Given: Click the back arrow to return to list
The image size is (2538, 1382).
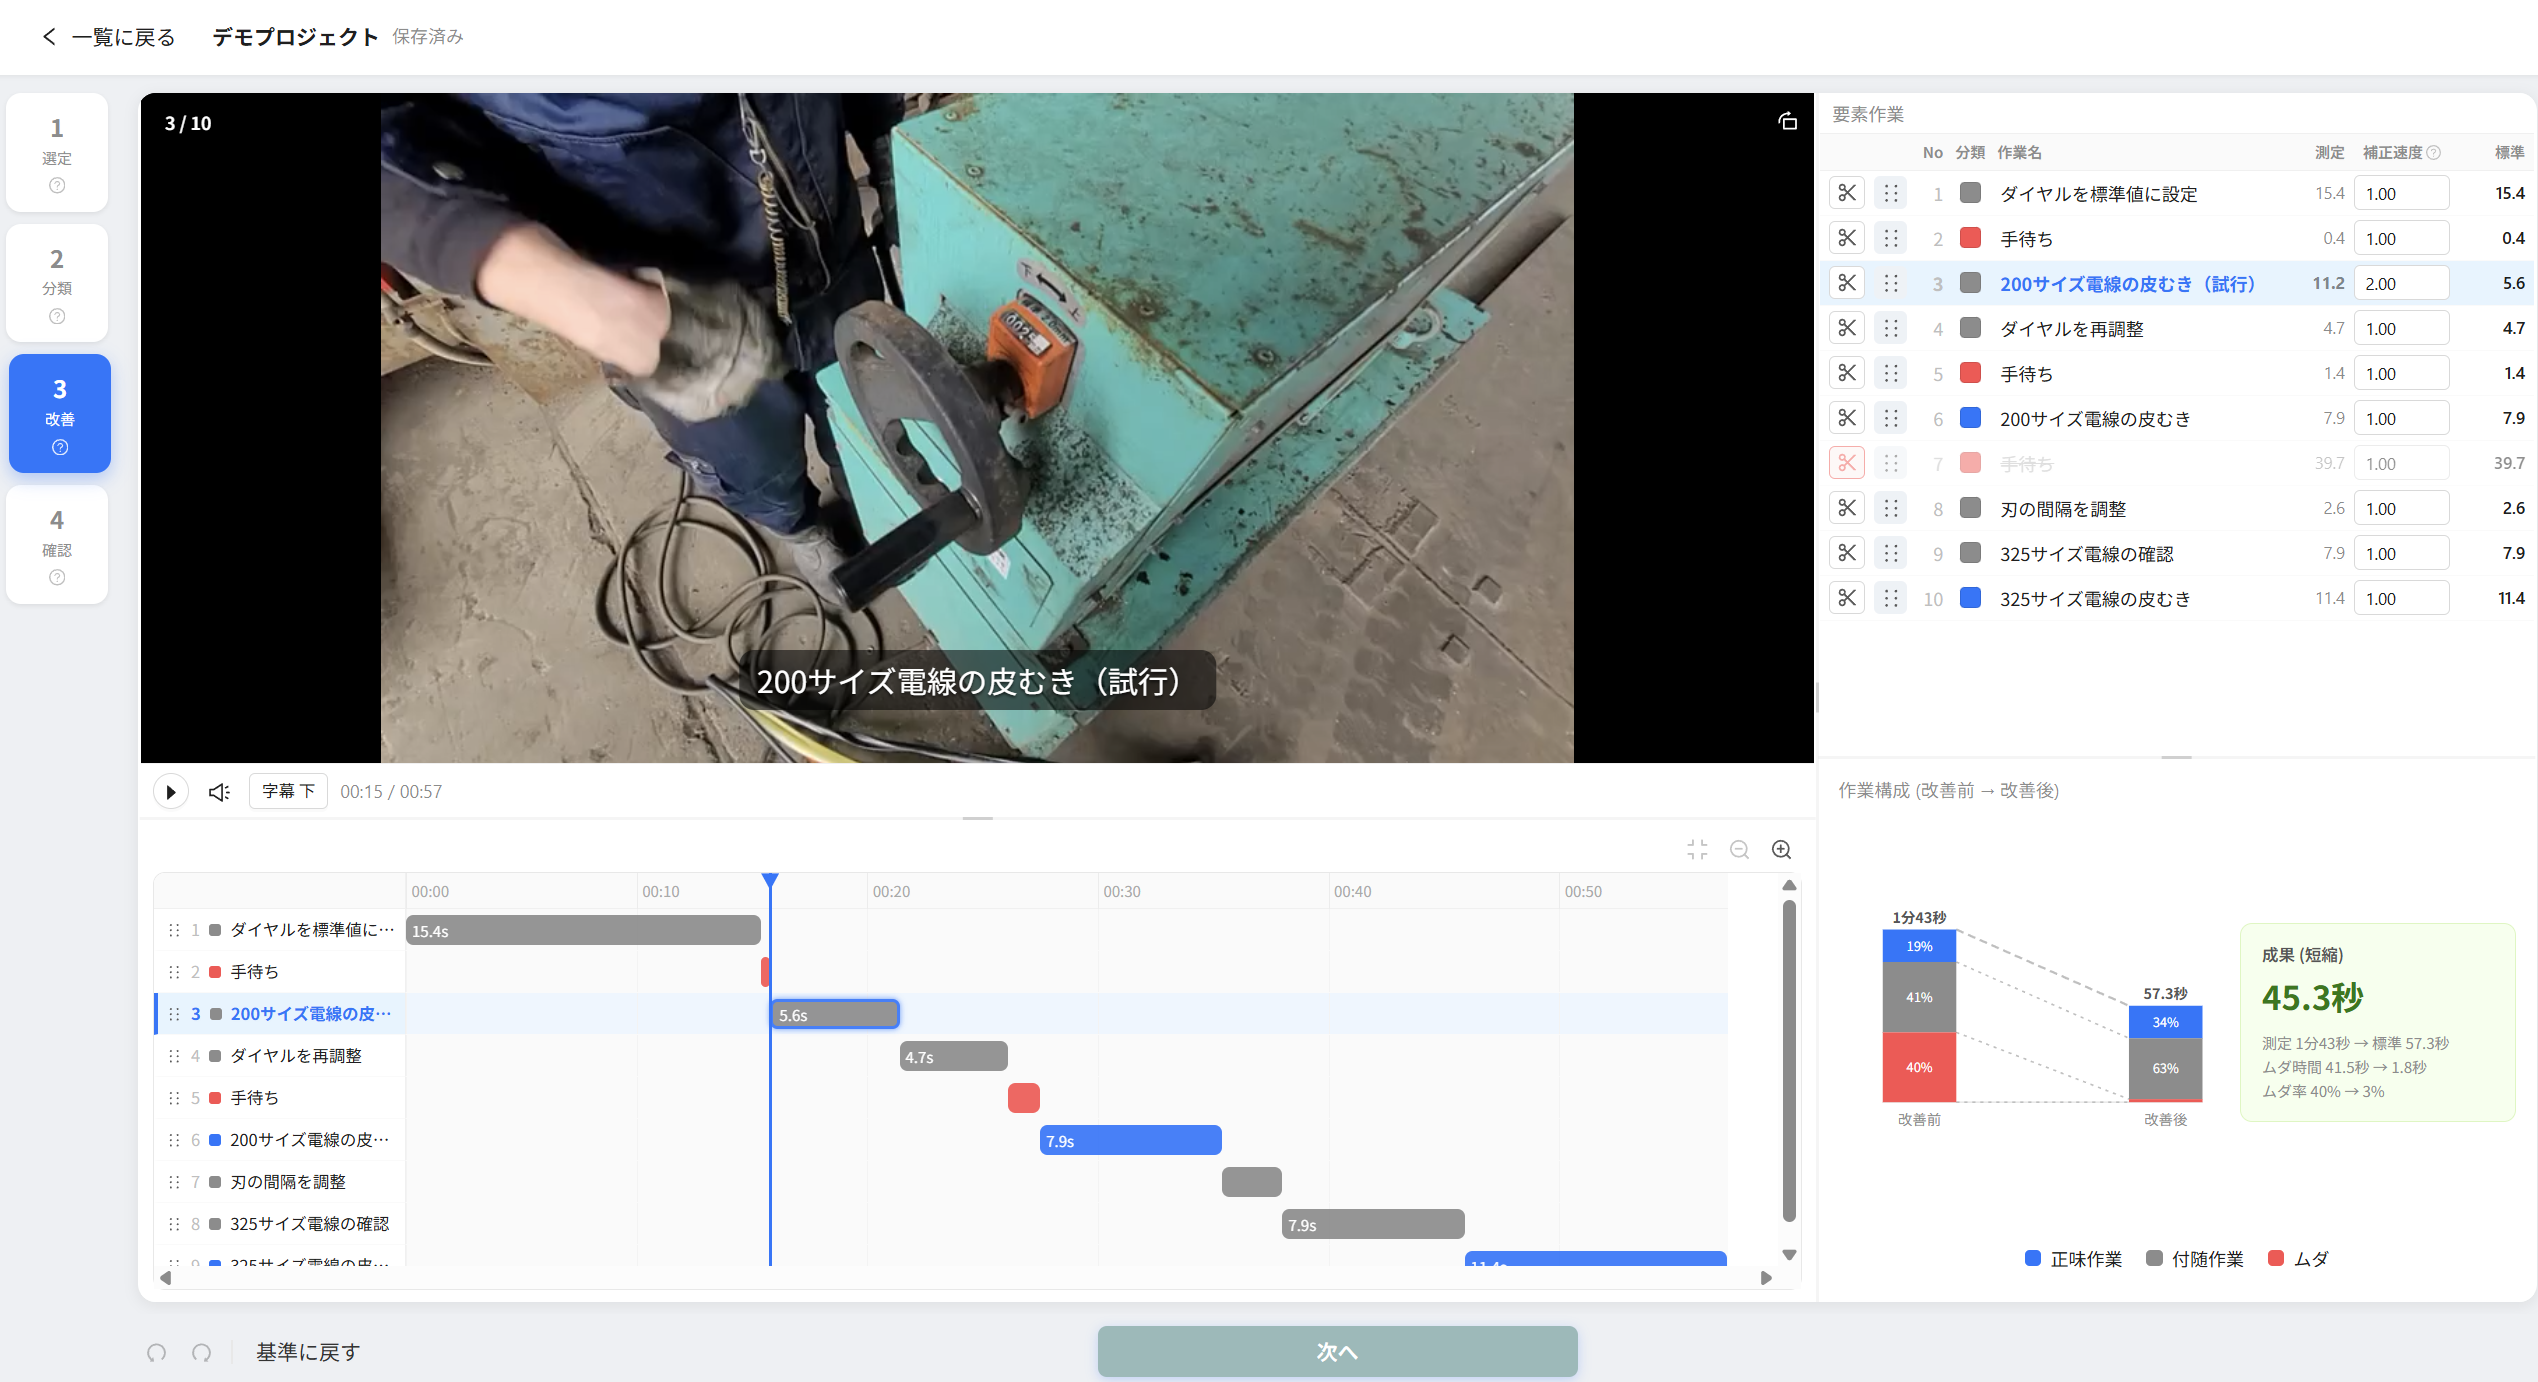Looking at the screenshot, I should point(49,37).
